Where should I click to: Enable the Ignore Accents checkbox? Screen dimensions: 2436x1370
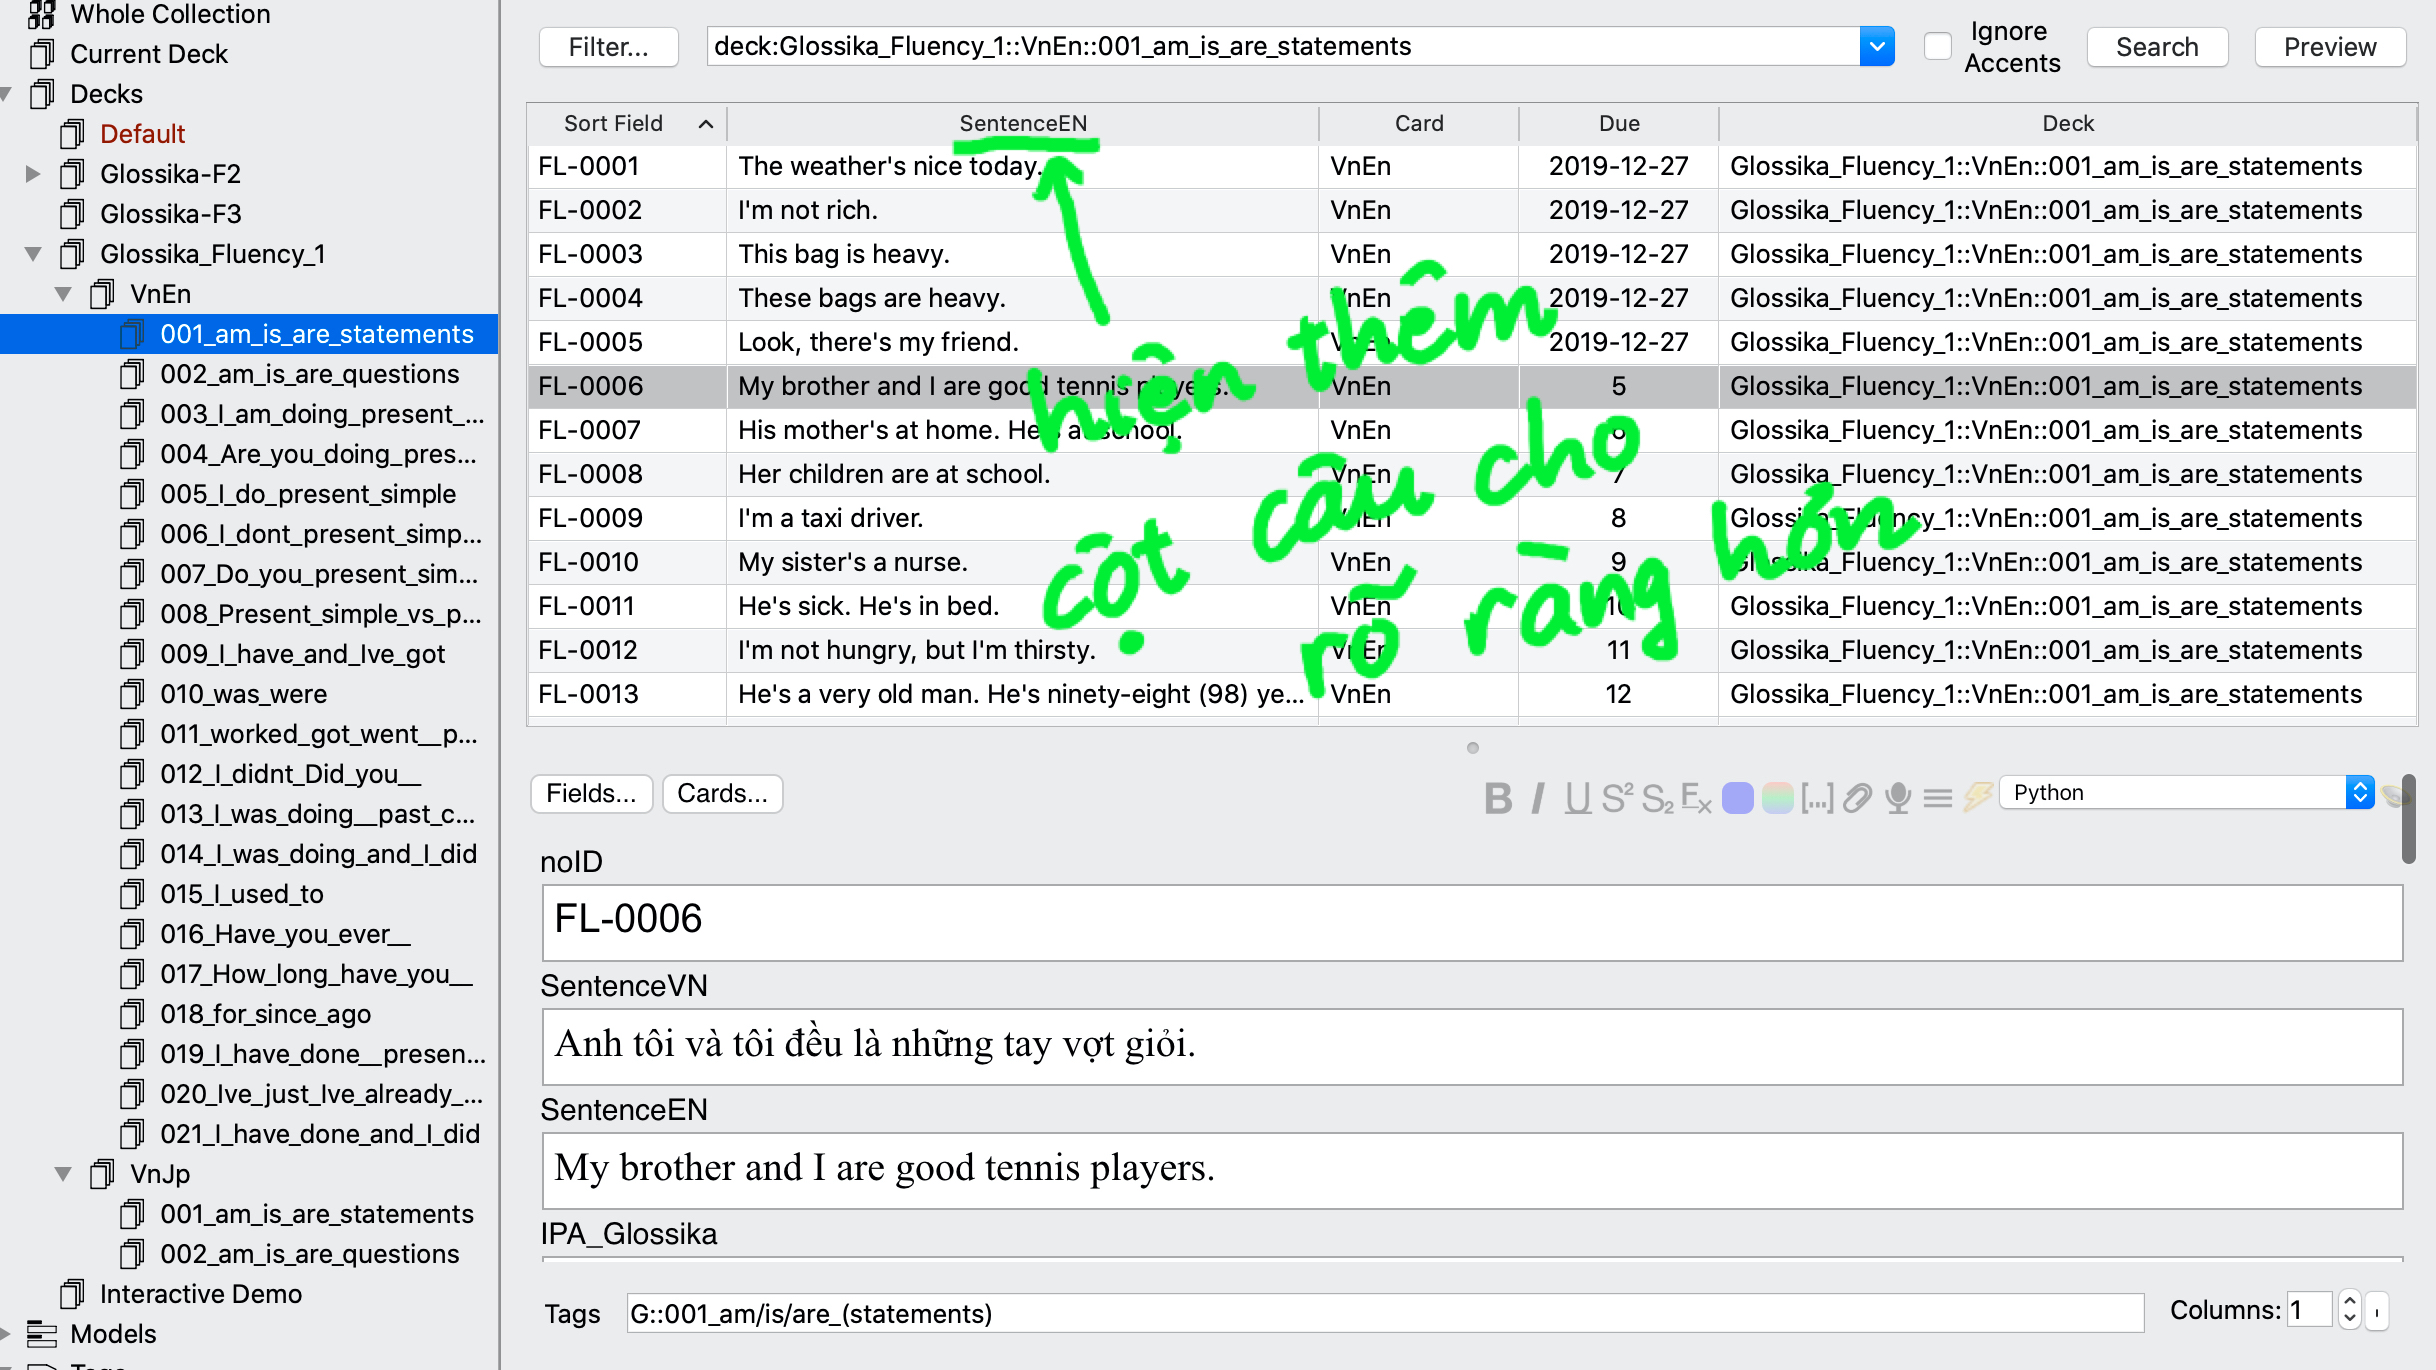[1937, 46]
